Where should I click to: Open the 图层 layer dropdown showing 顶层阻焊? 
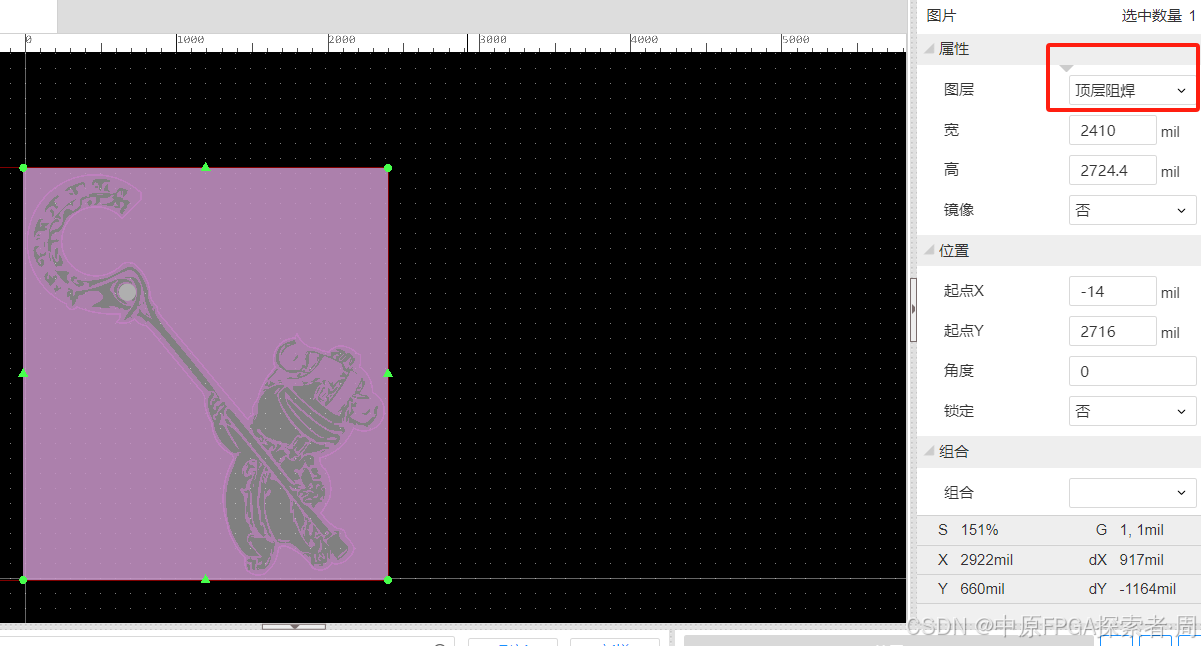click(x=1132, y=90)
